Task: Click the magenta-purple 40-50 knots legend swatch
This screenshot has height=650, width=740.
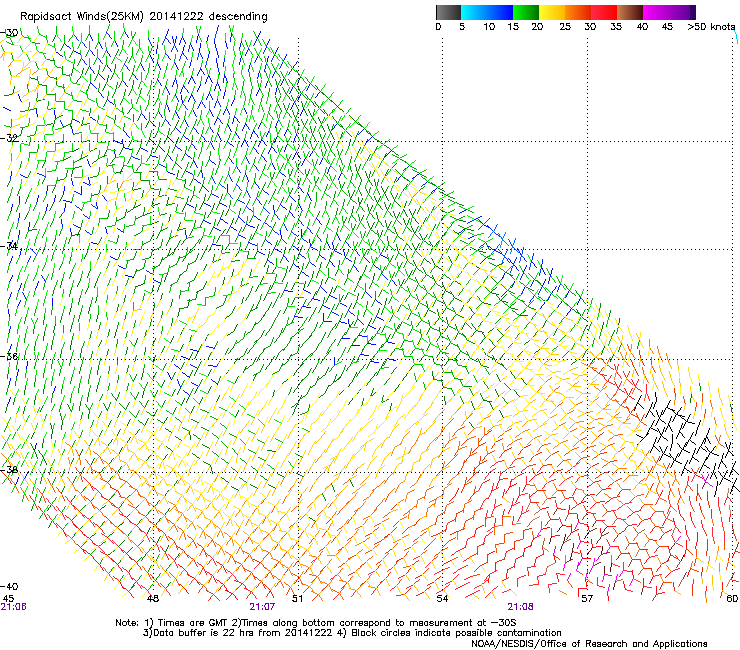Action: point(669,12)
